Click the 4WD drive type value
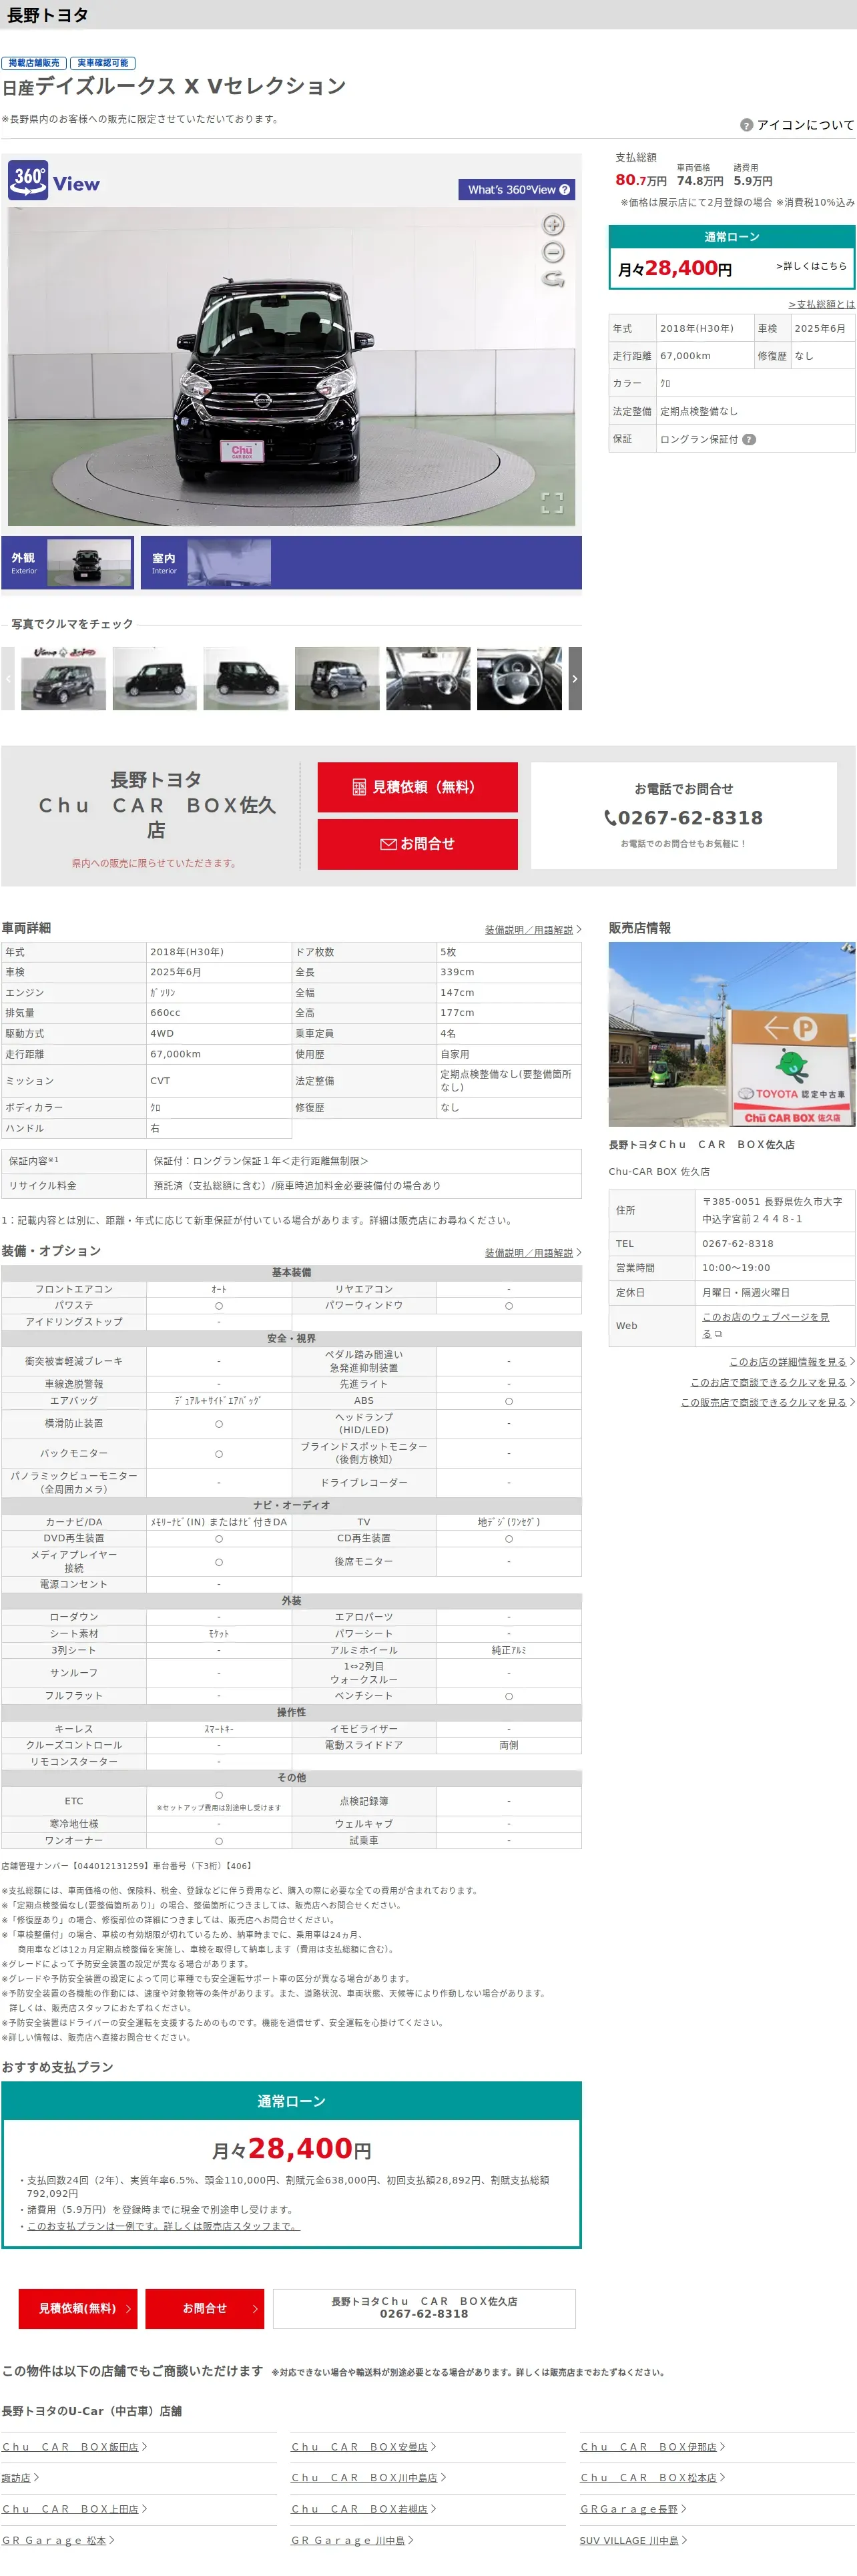This screenshot has width=857, height=2576. (x=162, y=1033)
